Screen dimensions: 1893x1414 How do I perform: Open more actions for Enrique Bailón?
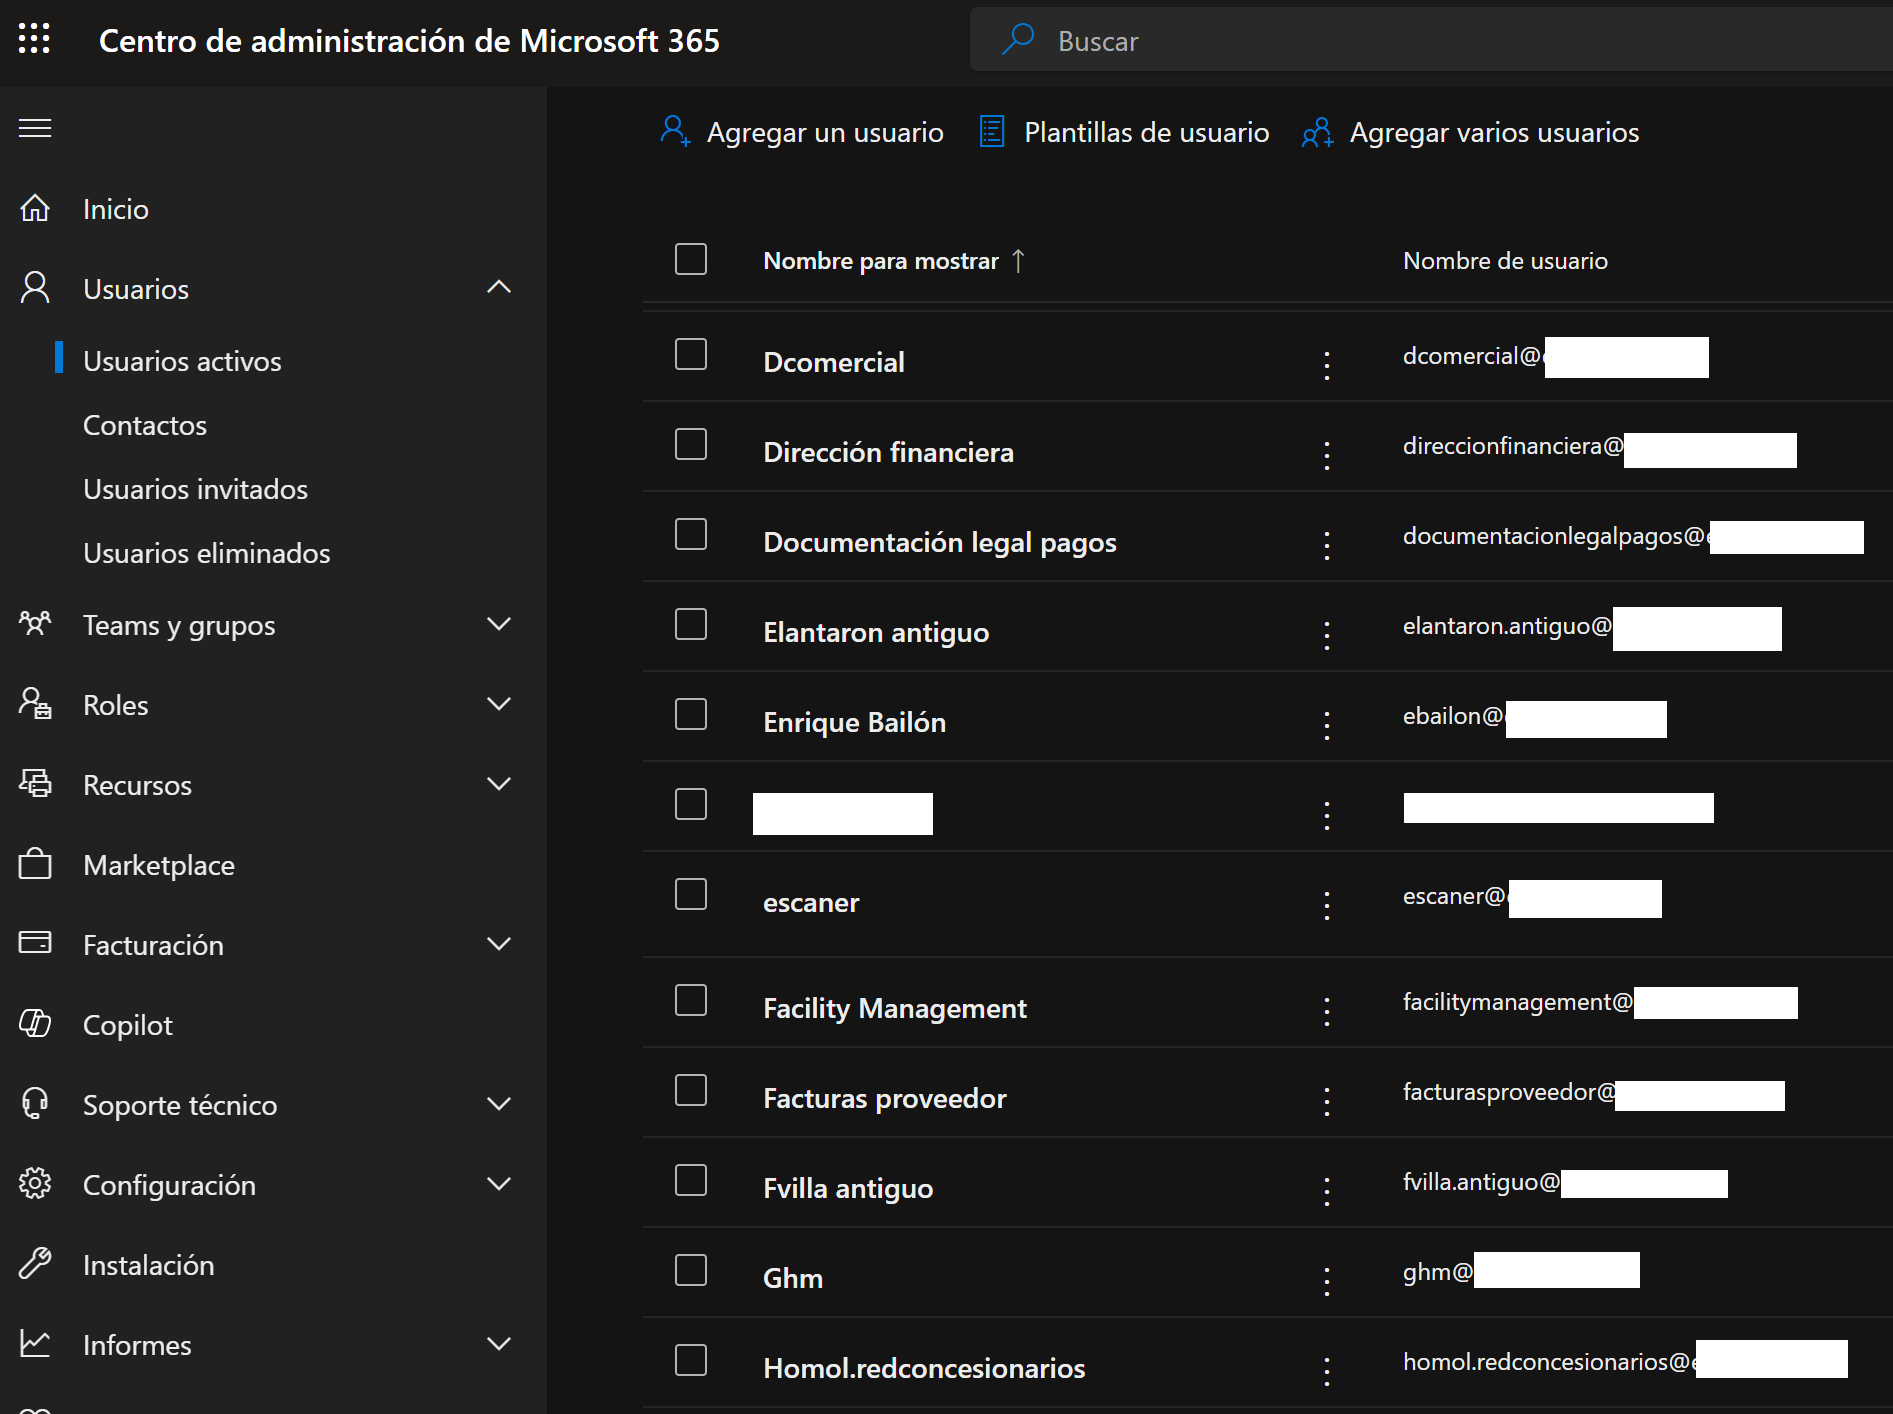[1327, 725]
